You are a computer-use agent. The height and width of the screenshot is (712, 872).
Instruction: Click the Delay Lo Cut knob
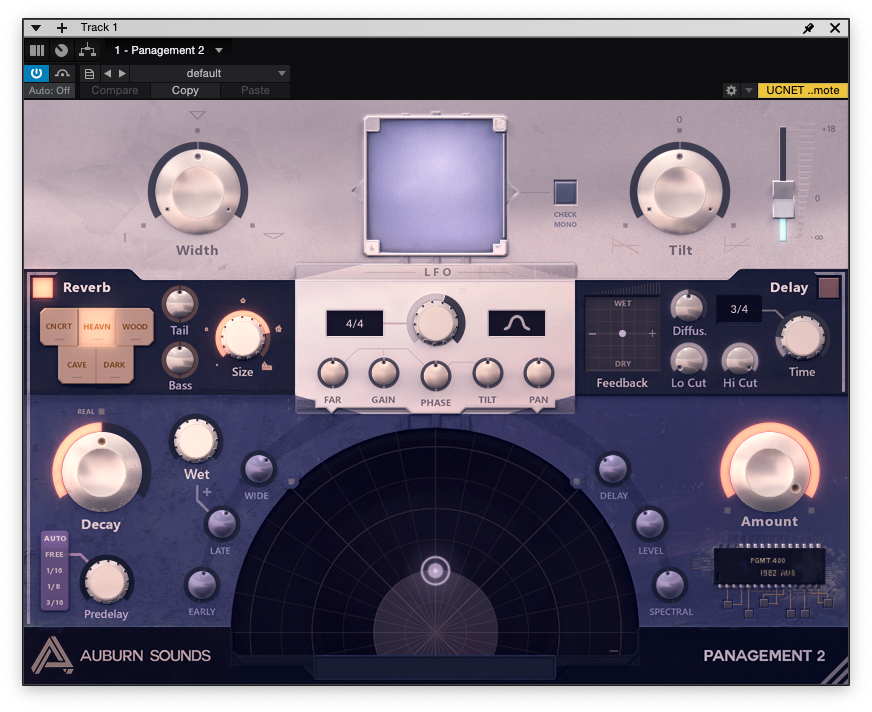[688, 360]
